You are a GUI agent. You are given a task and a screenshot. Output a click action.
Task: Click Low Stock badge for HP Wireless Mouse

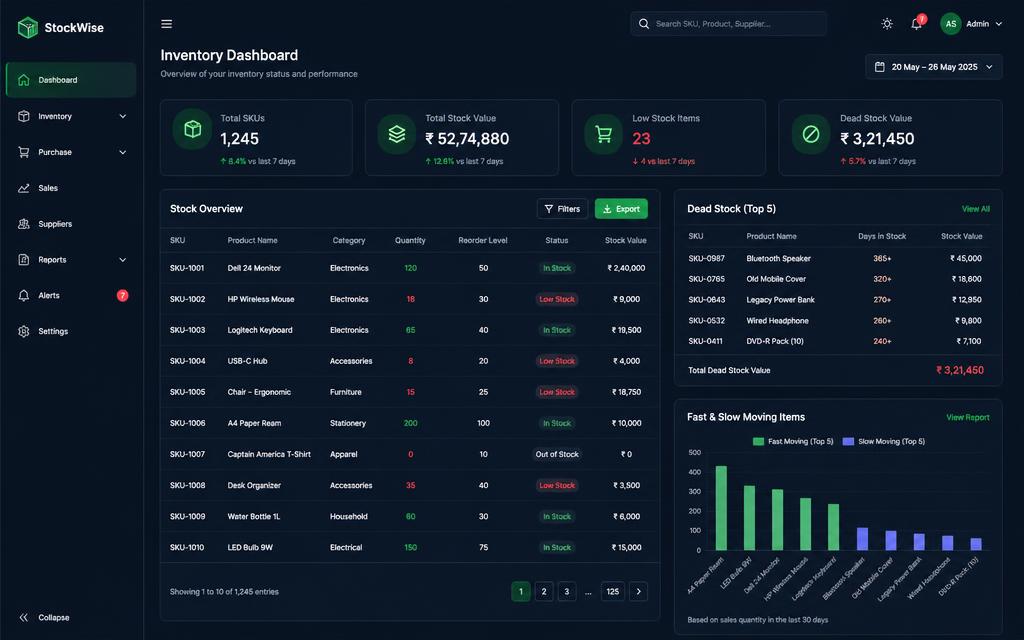tap(557, 299)
